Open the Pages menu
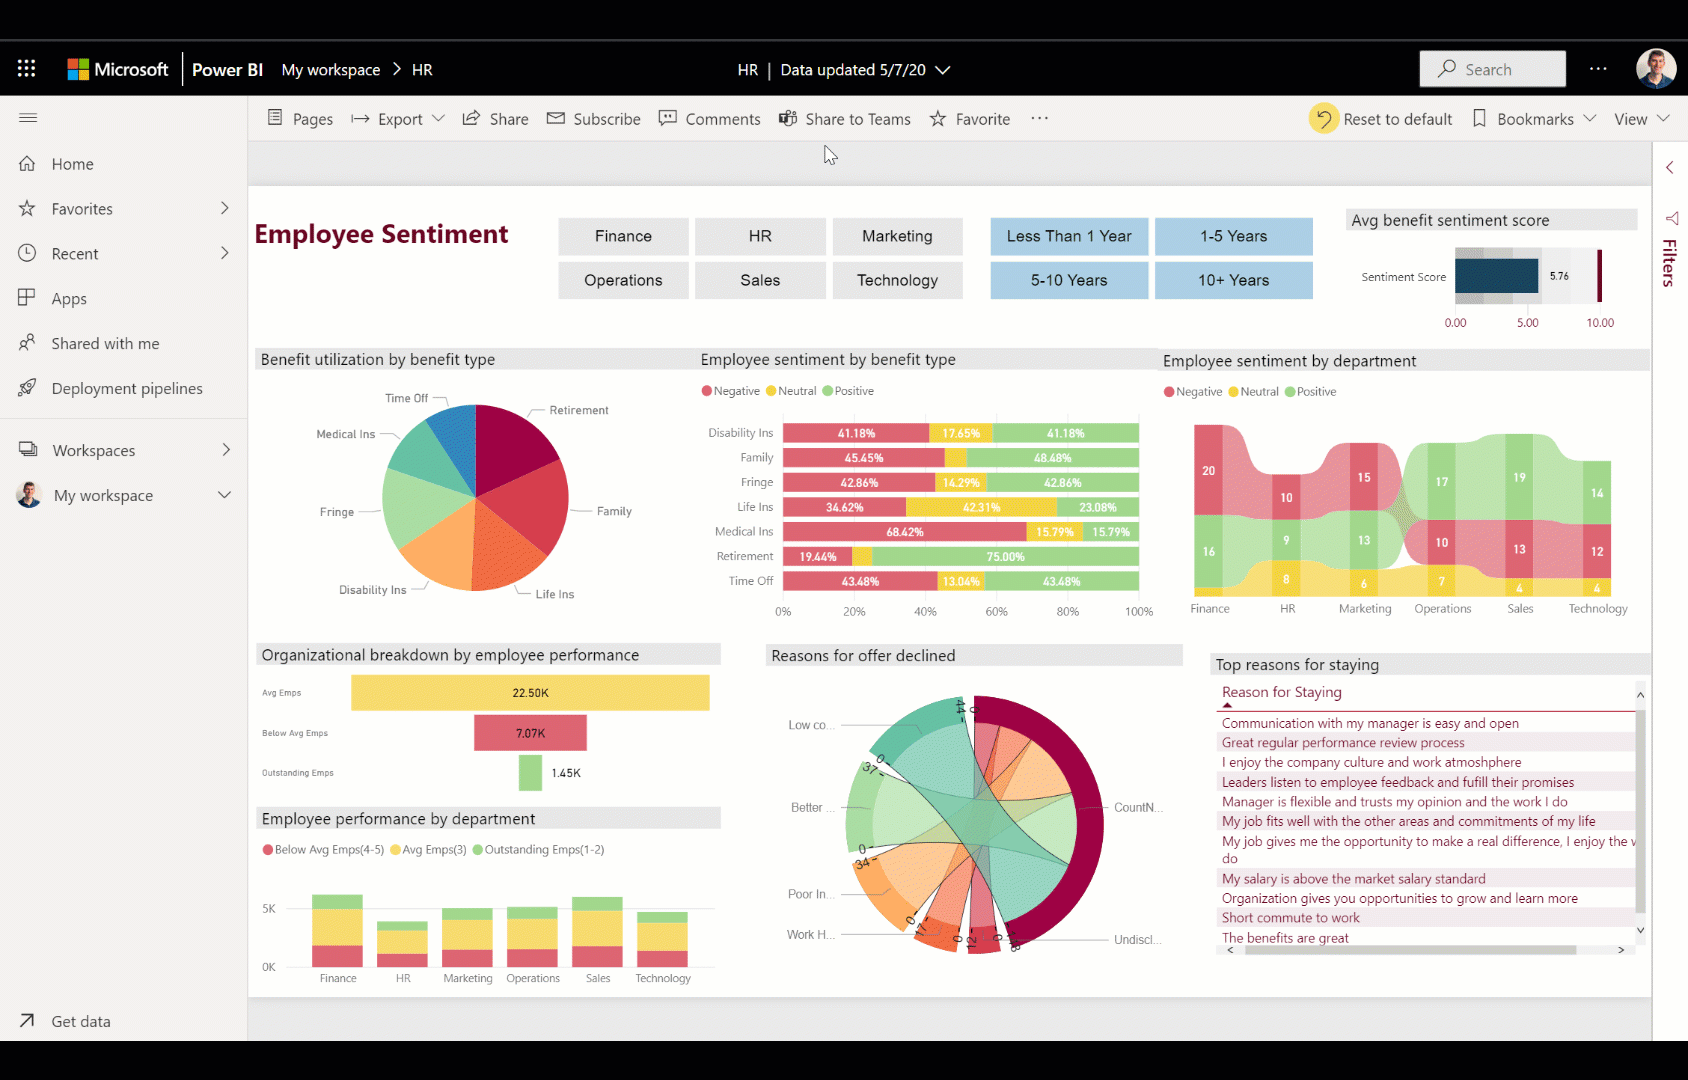The width and height of the screenshot is (1688, 1080). click(299, 118)
